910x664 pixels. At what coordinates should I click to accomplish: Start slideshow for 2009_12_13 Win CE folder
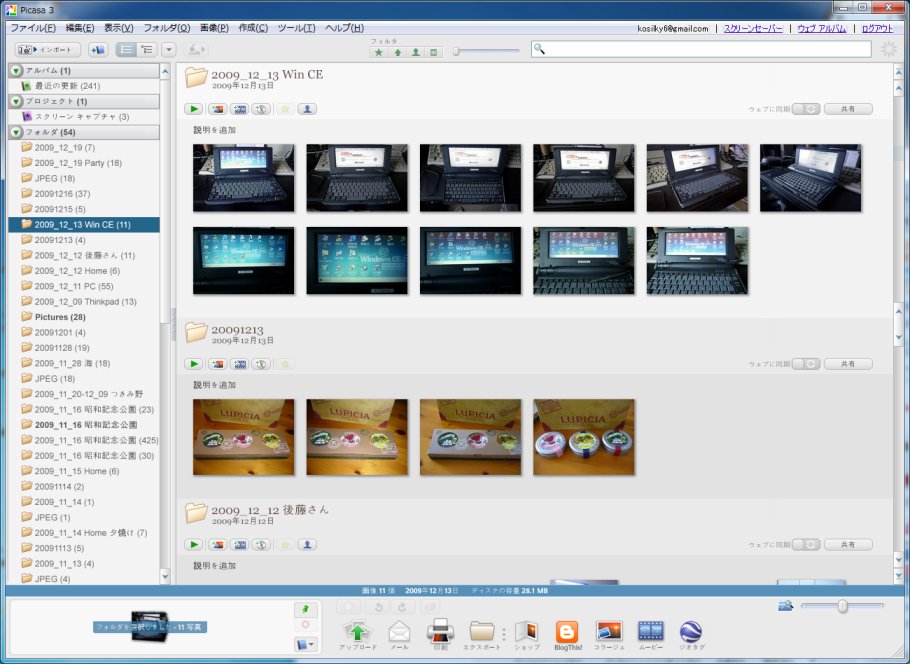193,109
